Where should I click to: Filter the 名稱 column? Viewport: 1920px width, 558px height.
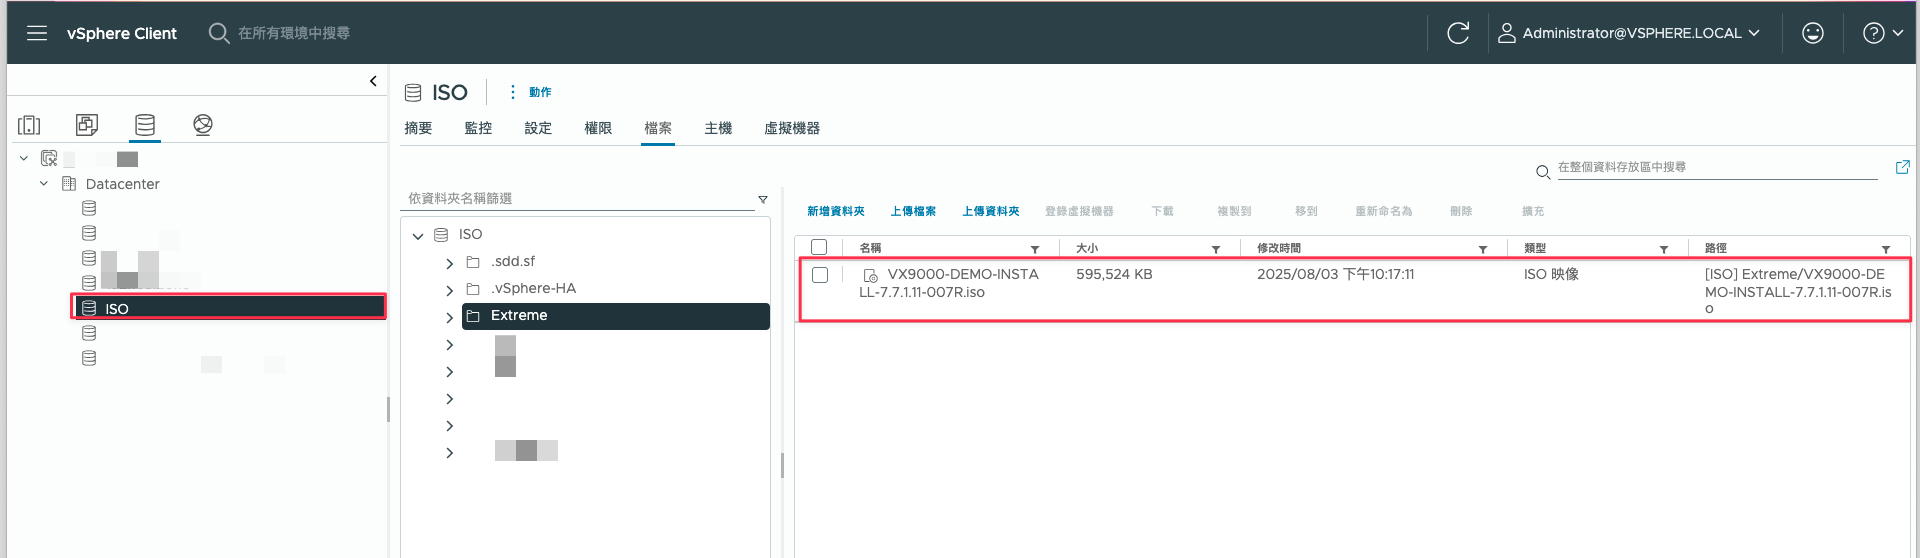[1035, 249]
